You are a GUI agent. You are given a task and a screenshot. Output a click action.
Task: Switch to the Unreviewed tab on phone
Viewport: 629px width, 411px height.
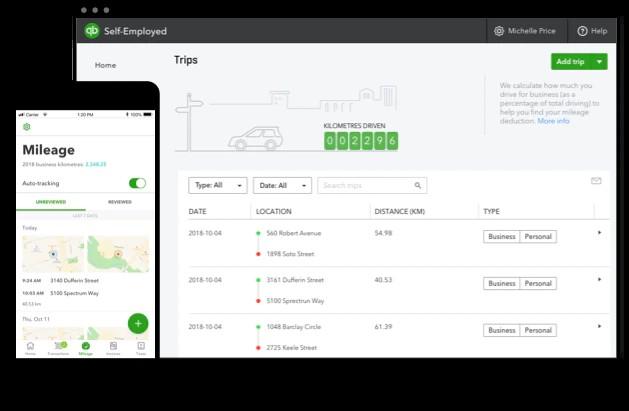(51, 202)
